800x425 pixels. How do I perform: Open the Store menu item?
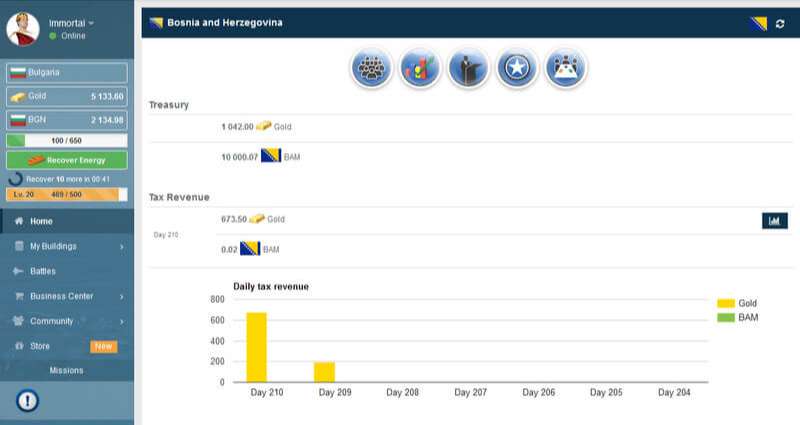tap(40, 346)
